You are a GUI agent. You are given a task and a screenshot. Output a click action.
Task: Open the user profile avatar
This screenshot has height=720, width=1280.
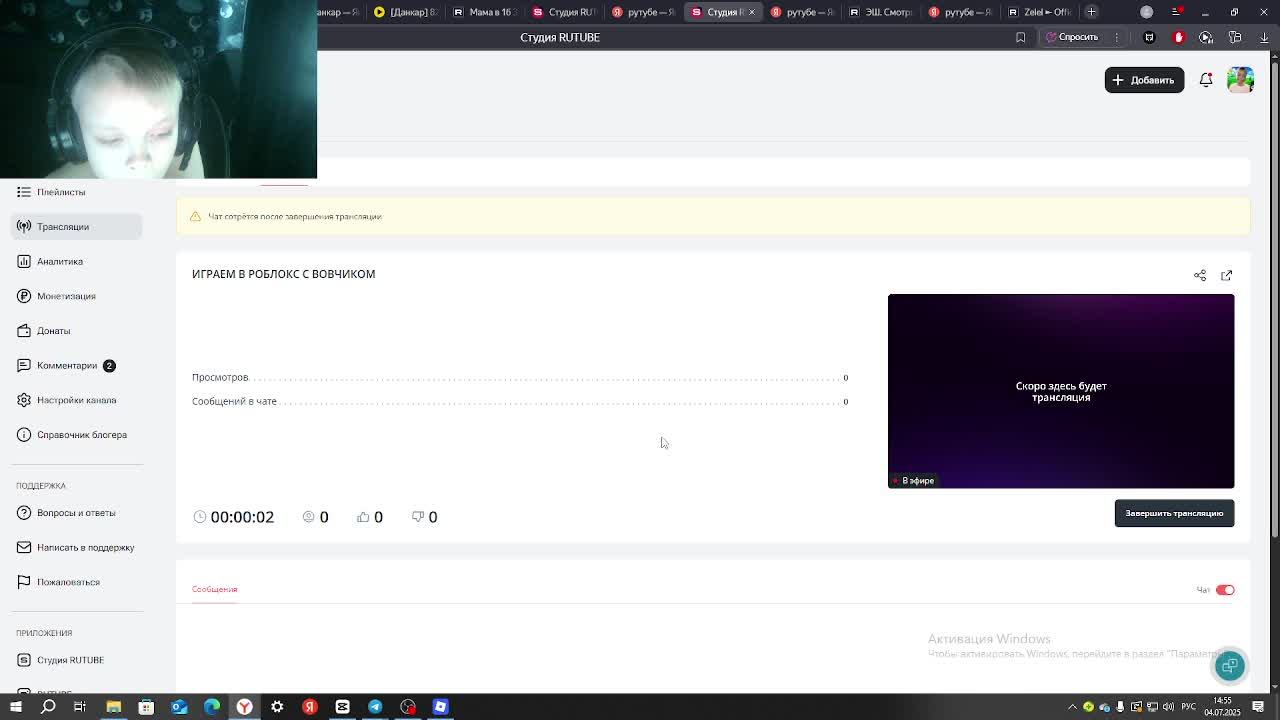point(1240,80)
